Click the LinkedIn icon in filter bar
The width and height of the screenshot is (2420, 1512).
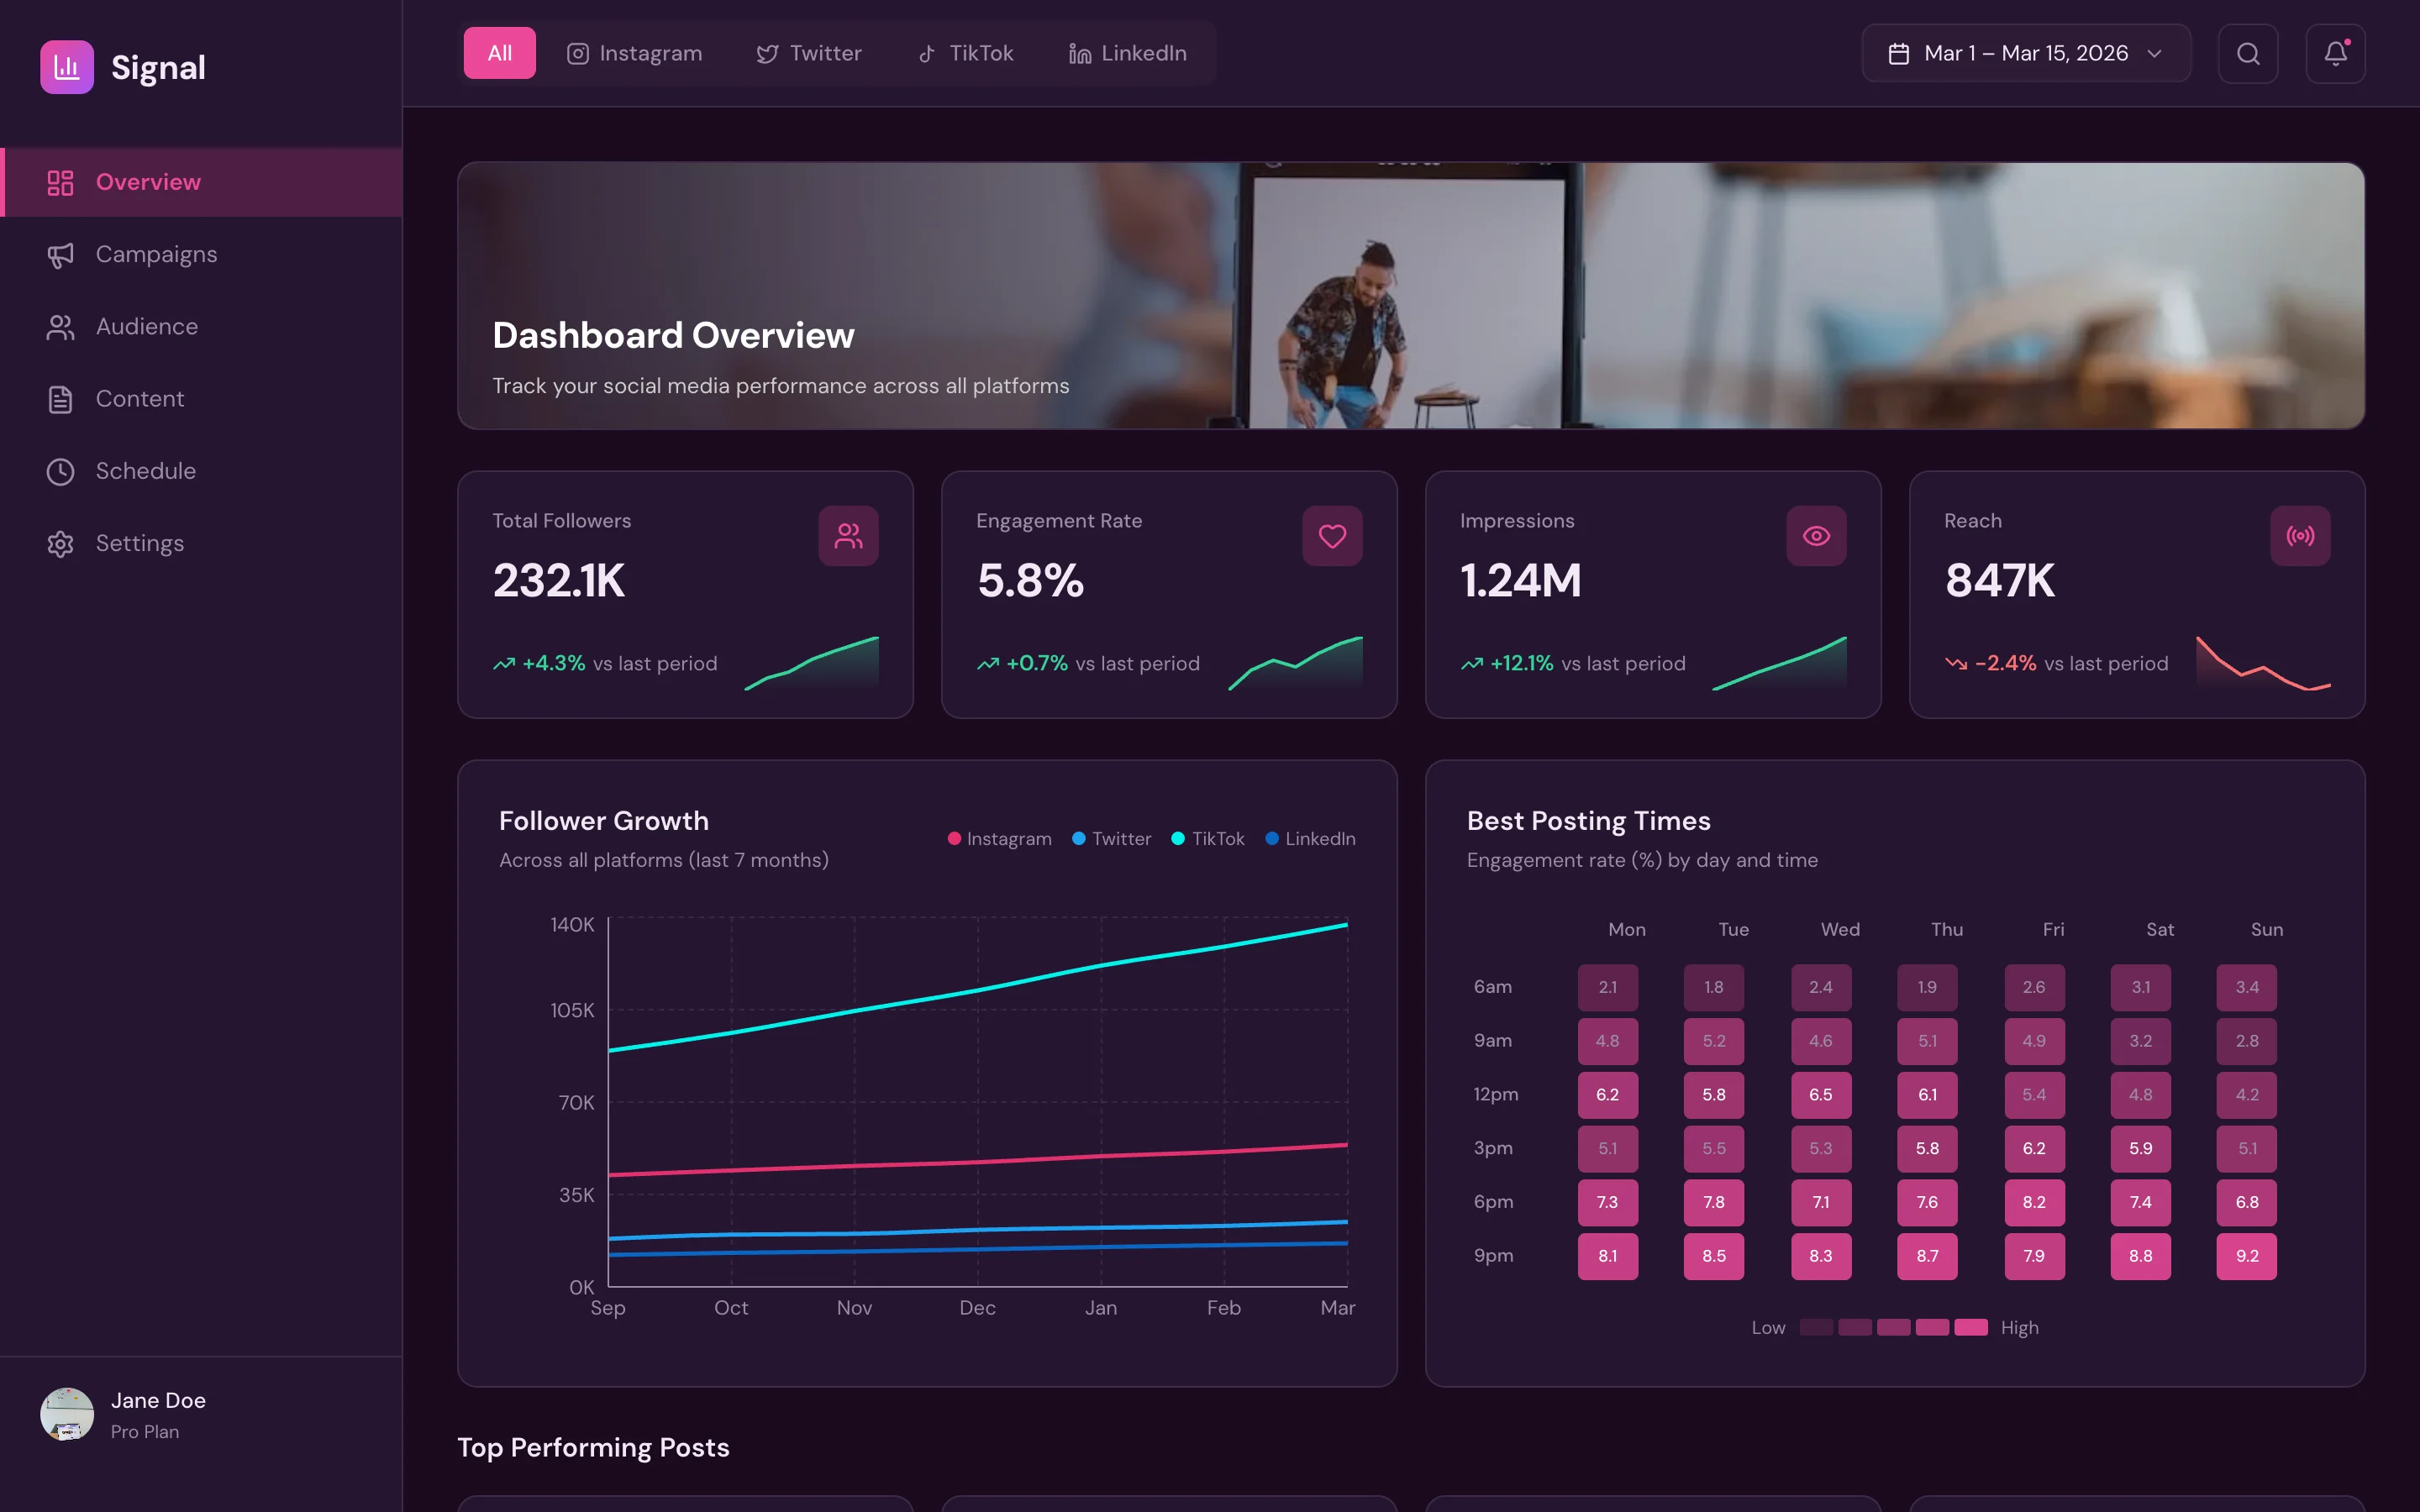pyautogui.click(x=1079, y=53)
